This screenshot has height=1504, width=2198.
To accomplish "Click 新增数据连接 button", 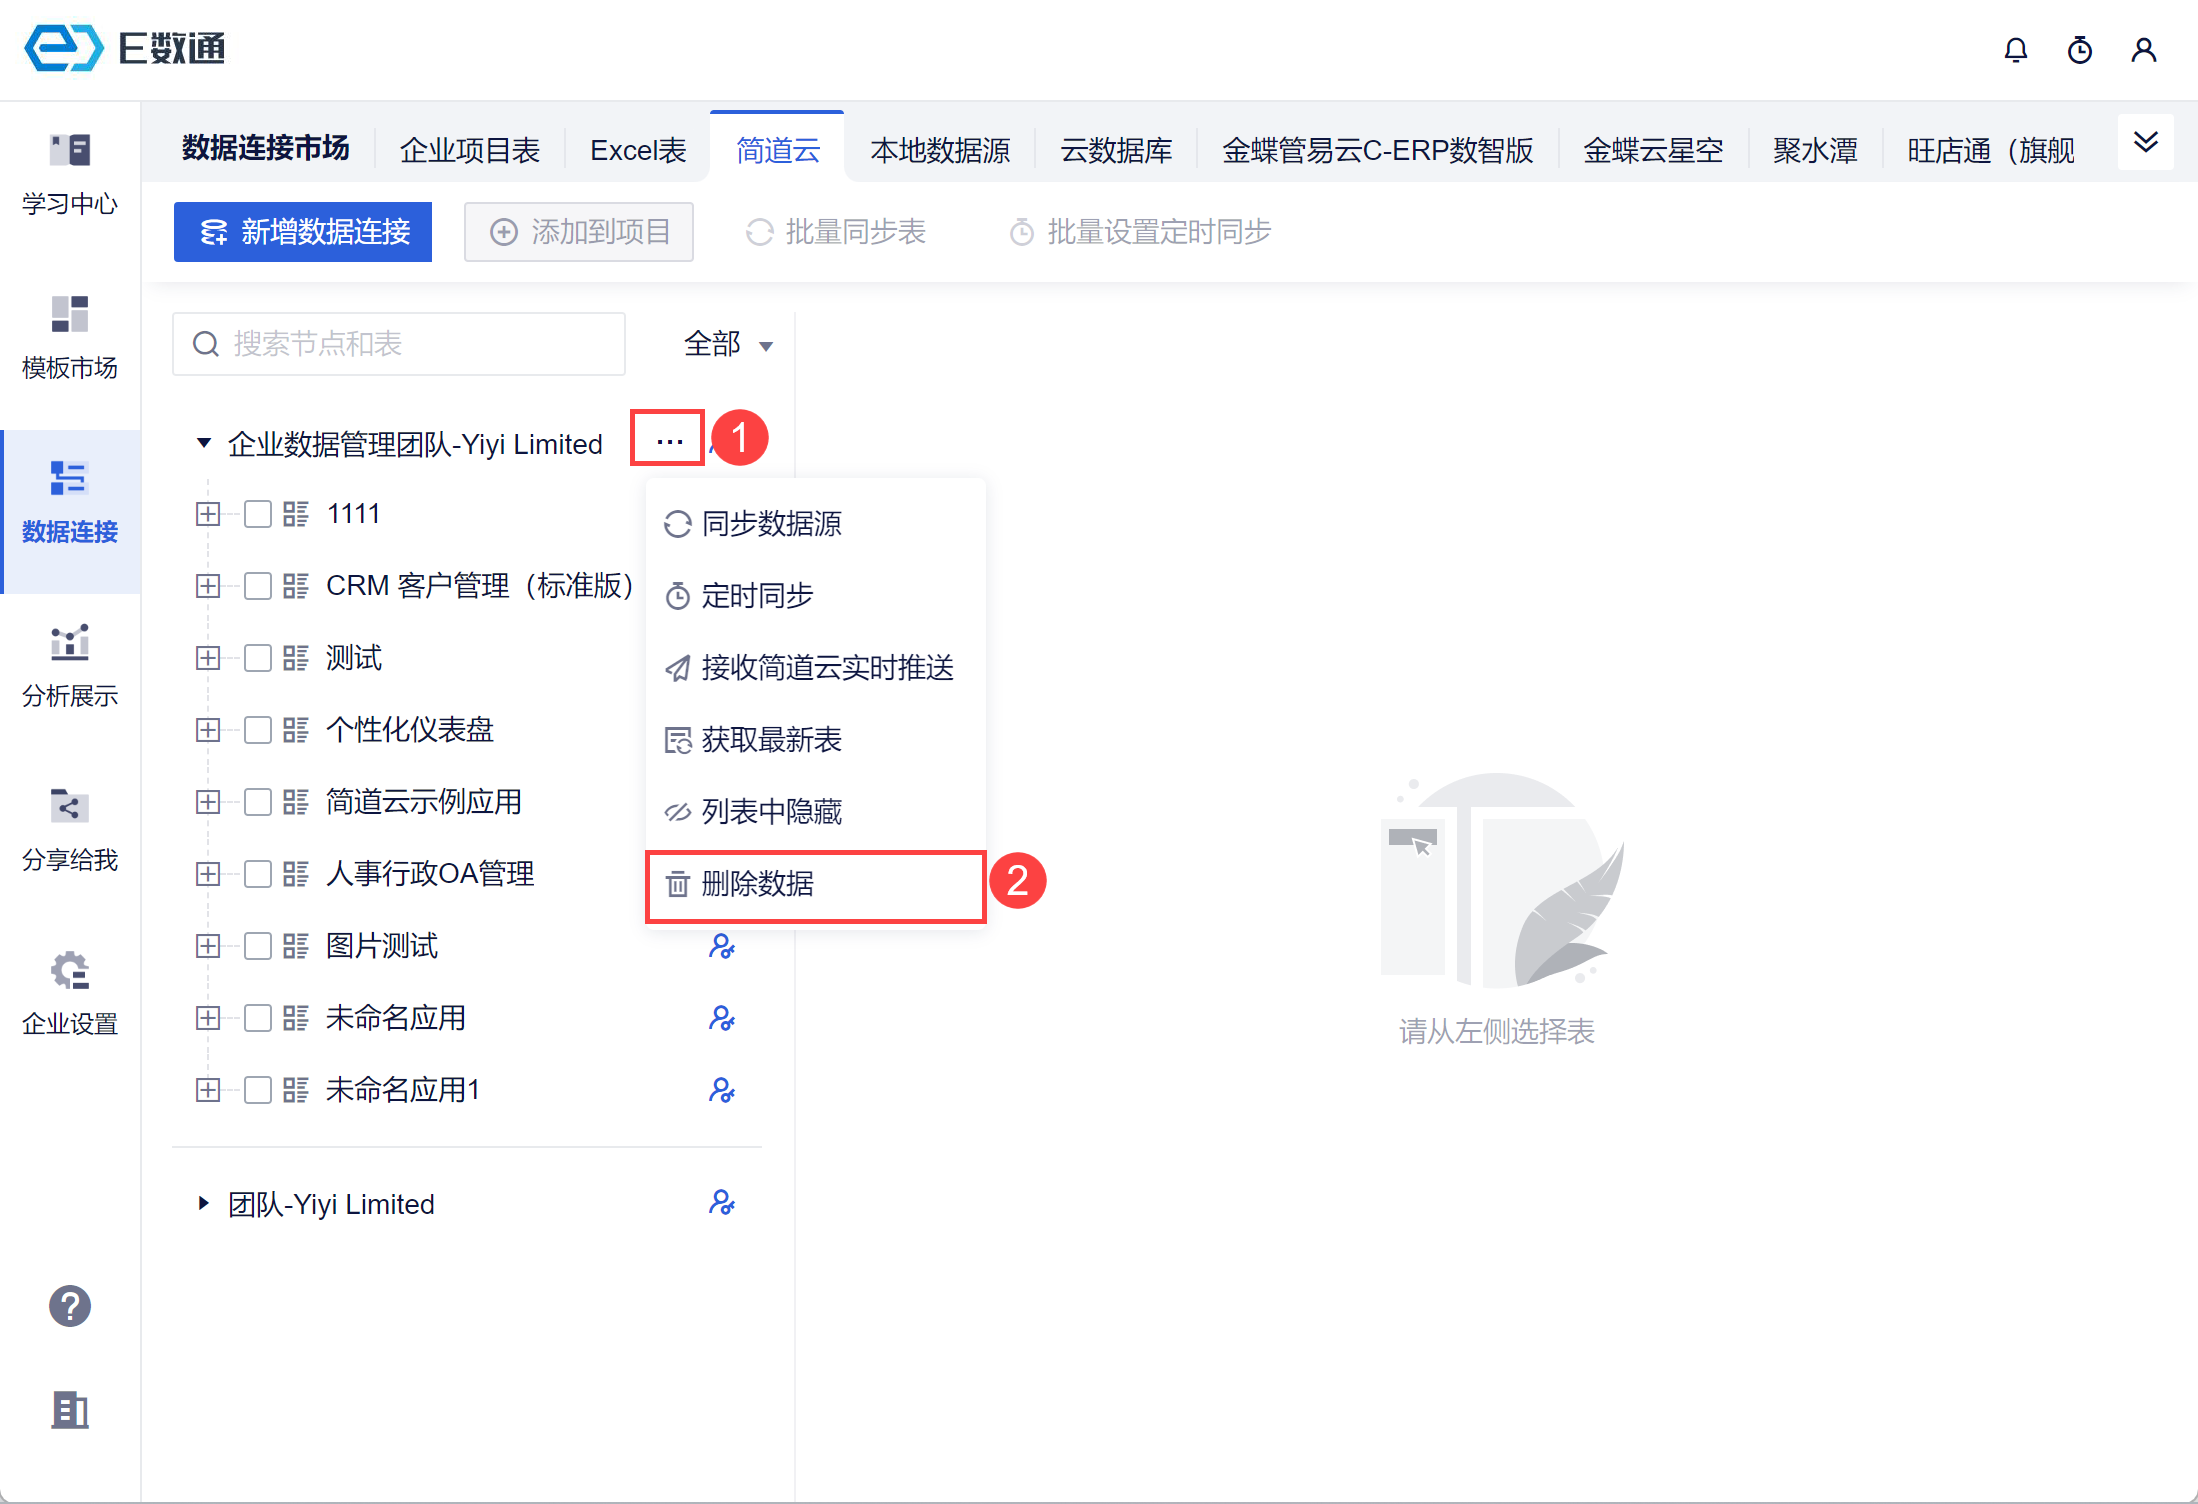I will tap(303, 232).
